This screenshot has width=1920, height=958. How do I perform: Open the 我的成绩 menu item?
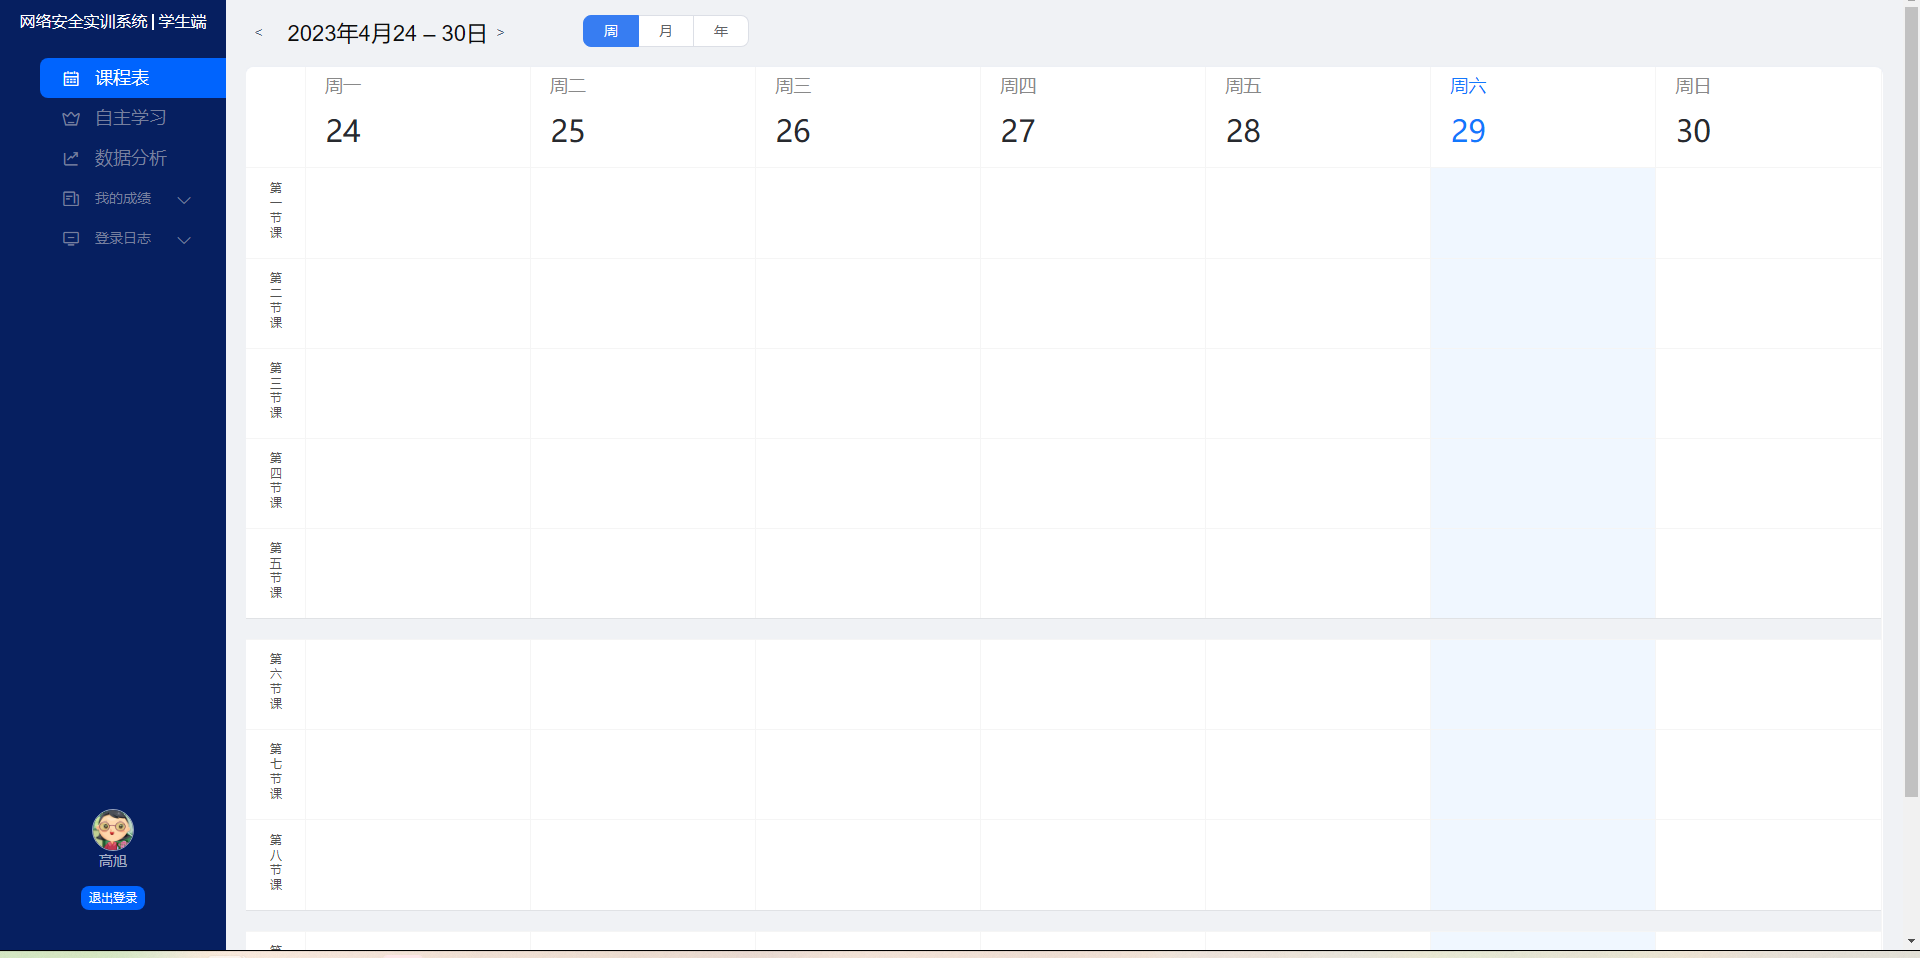point(133,199)
